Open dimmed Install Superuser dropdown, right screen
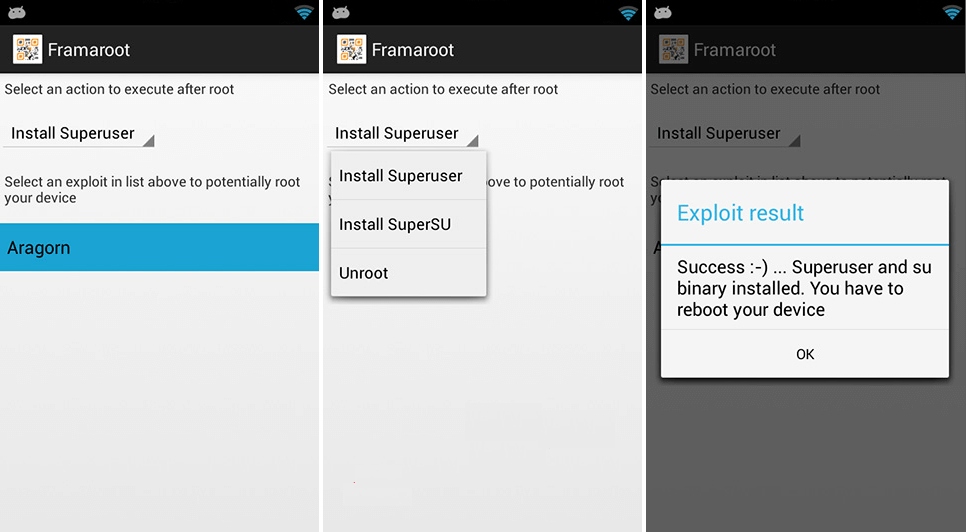Screen dimensions: 966x532 coord(724,133)
